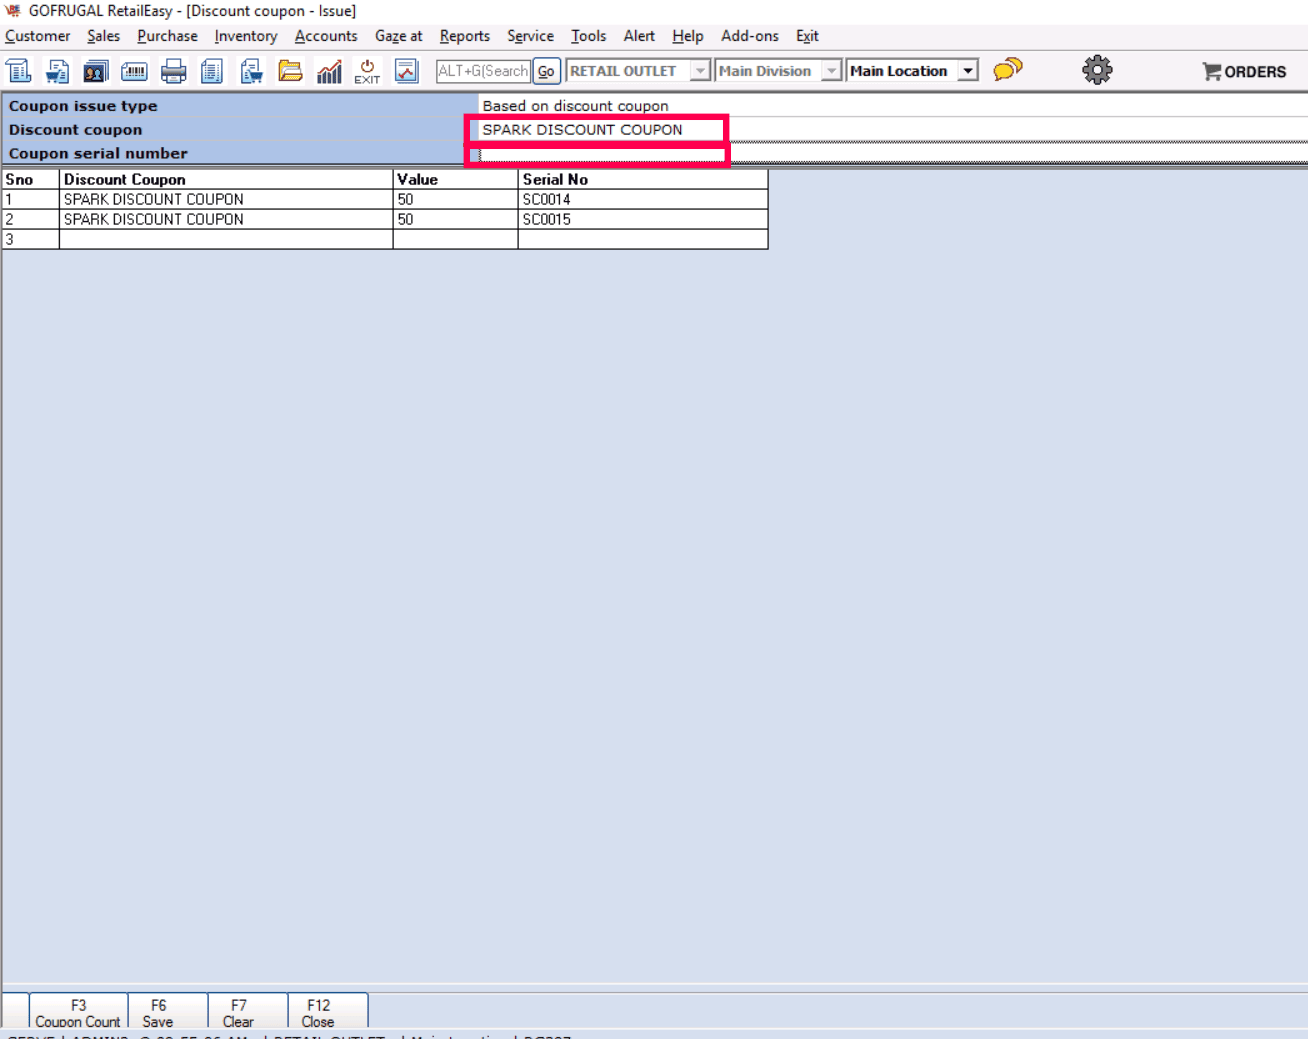Image resolution: width=1308 pixels, height=1039 pixels.
Task: Click the ALT+G search input box
Action: pos(483,71)
